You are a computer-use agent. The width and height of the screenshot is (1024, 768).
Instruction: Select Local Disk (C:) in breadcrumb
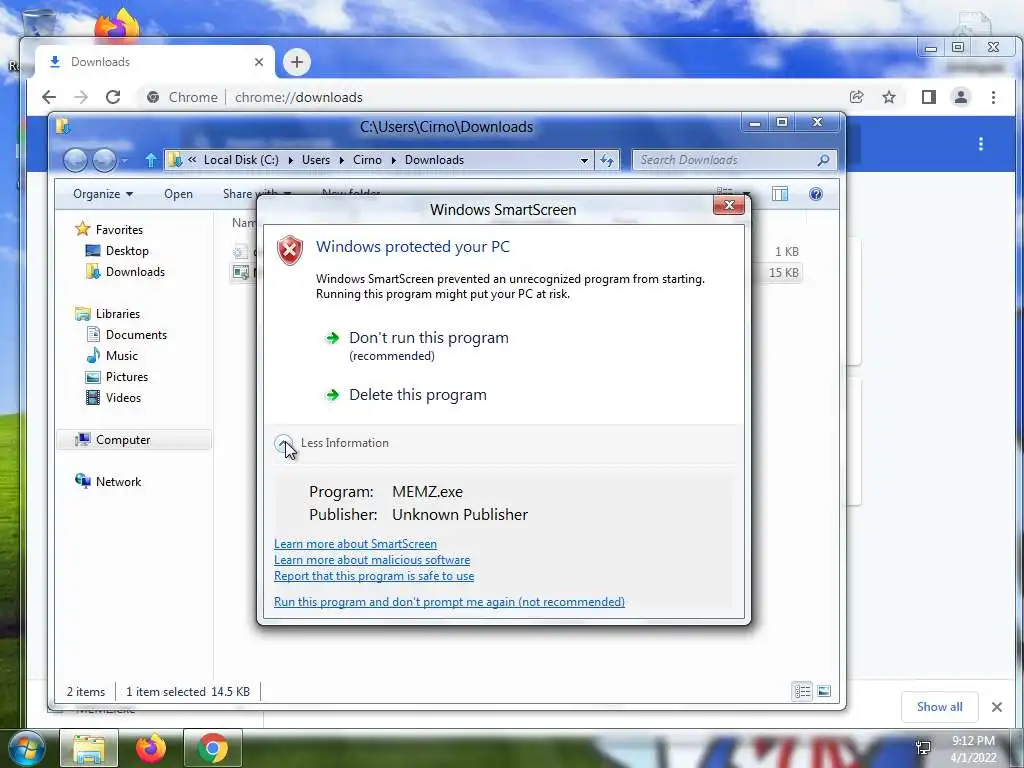[241, 160]
